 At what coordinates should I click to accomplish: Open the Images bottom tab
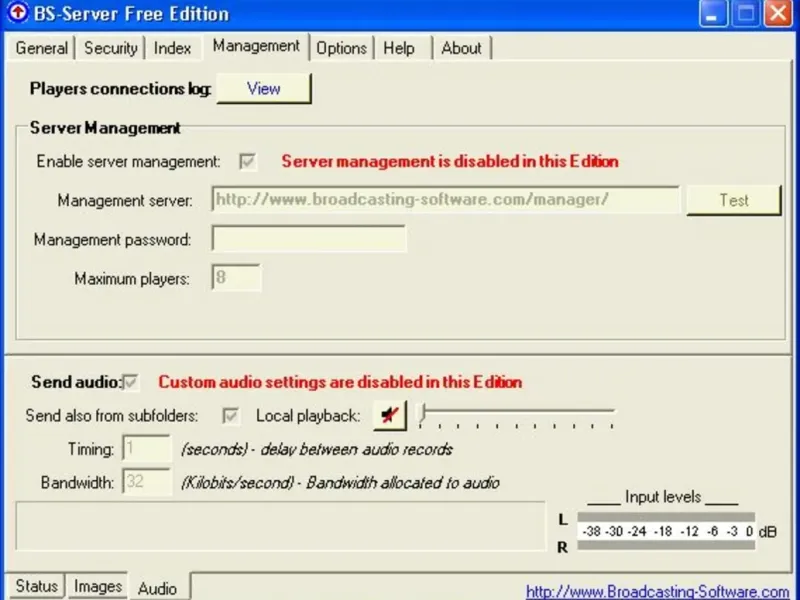[98, 586]
